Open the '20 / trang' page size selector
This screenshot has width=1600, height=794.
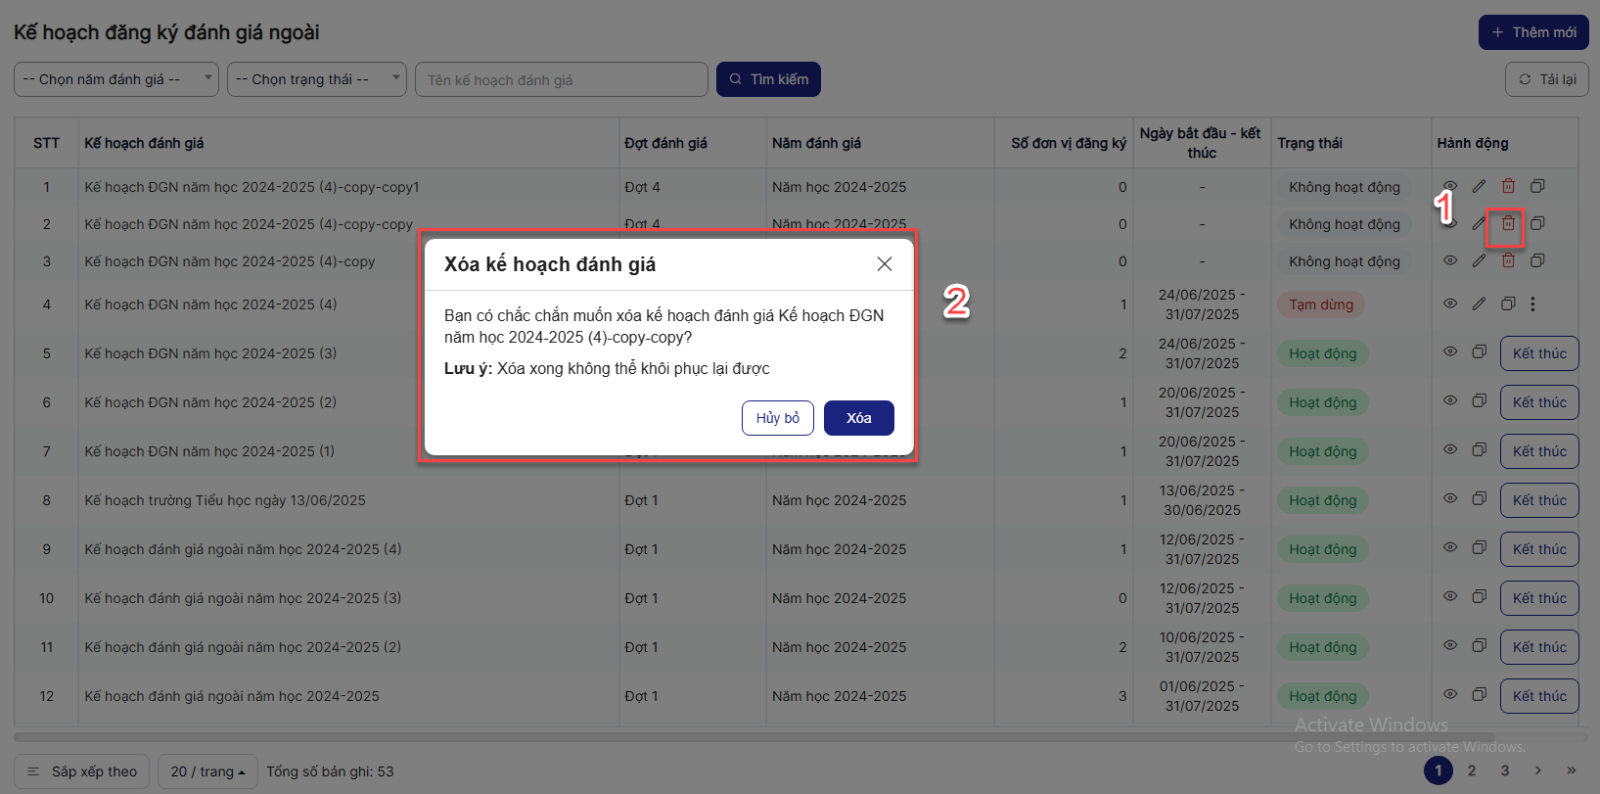(207, 771)
